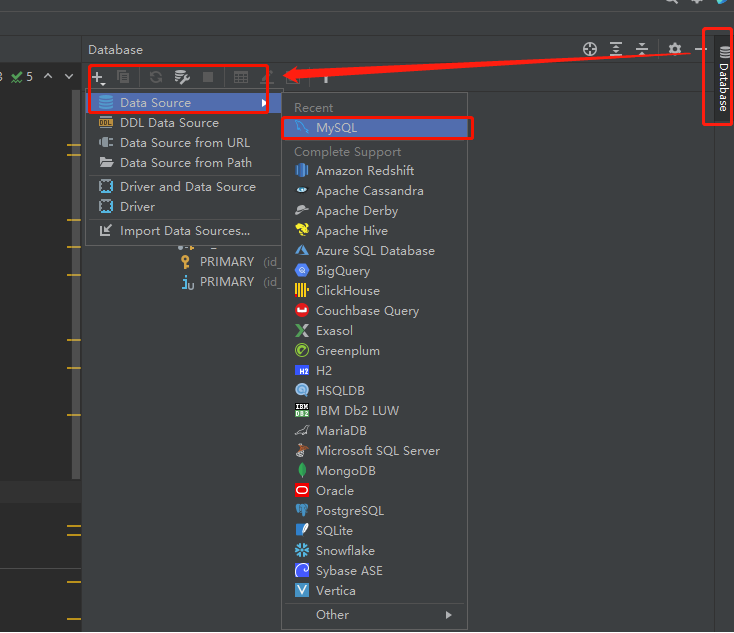The width and height of the screenshot is (734, 633).
Task: Open the vertical Database tool window tab
Action: coord(723,78)
